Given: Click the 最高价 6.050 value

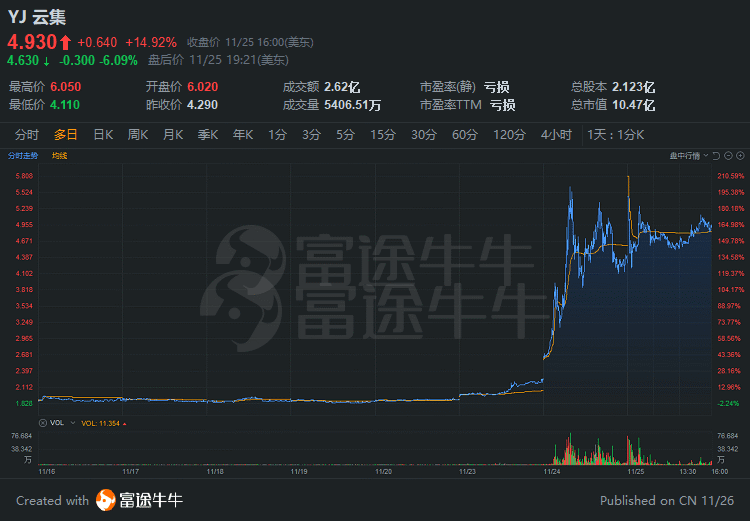Looking at the screenshot, I should [66, 87].
